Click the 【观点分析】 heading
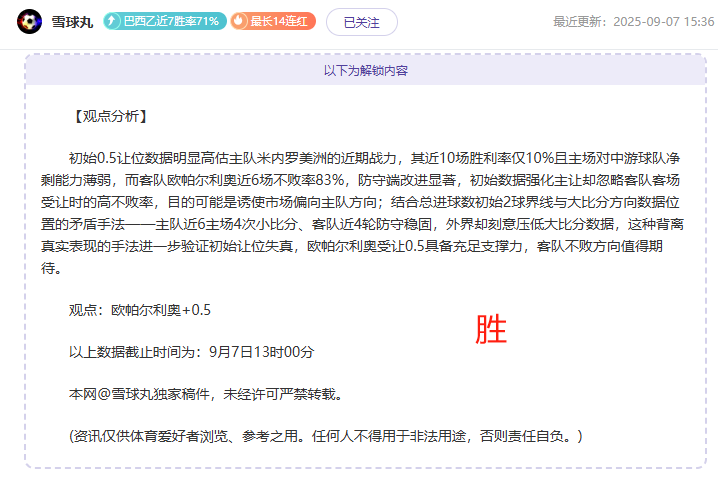 point(110,116)
